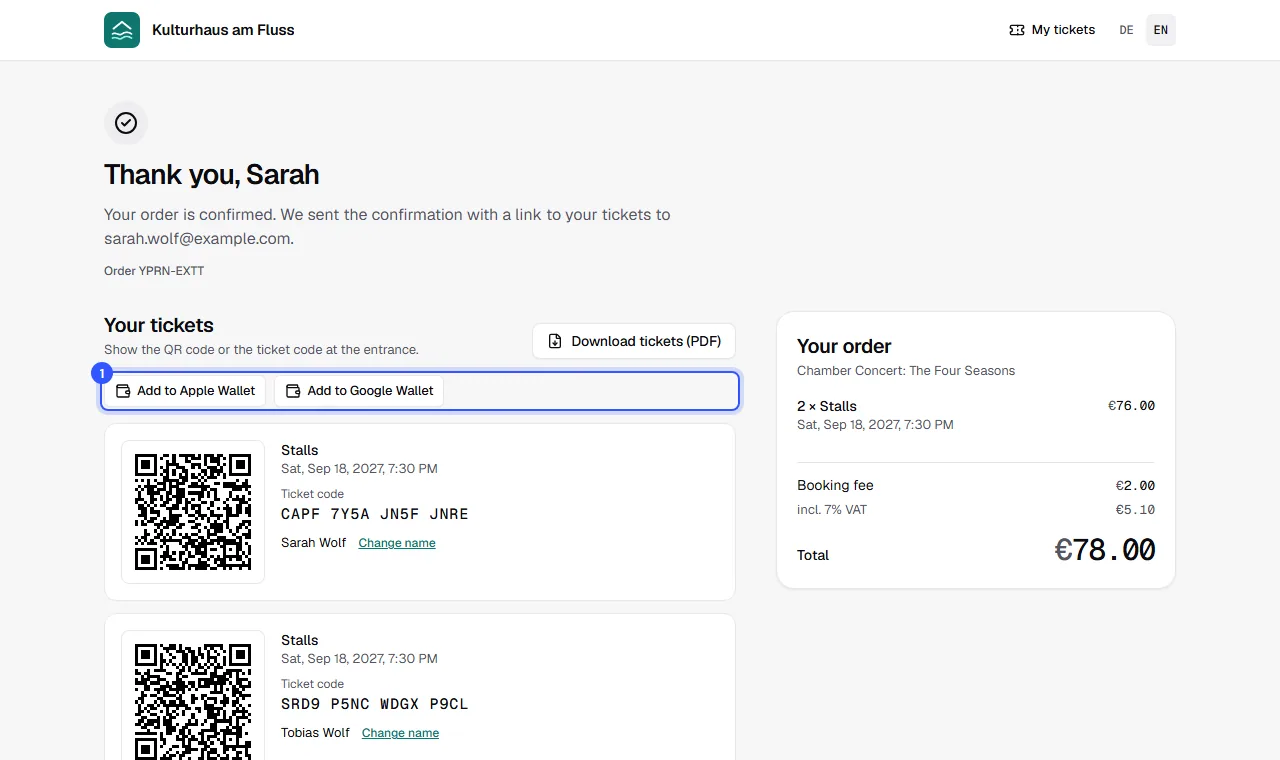
Task: Switch language to DE
Action: 1126,30
